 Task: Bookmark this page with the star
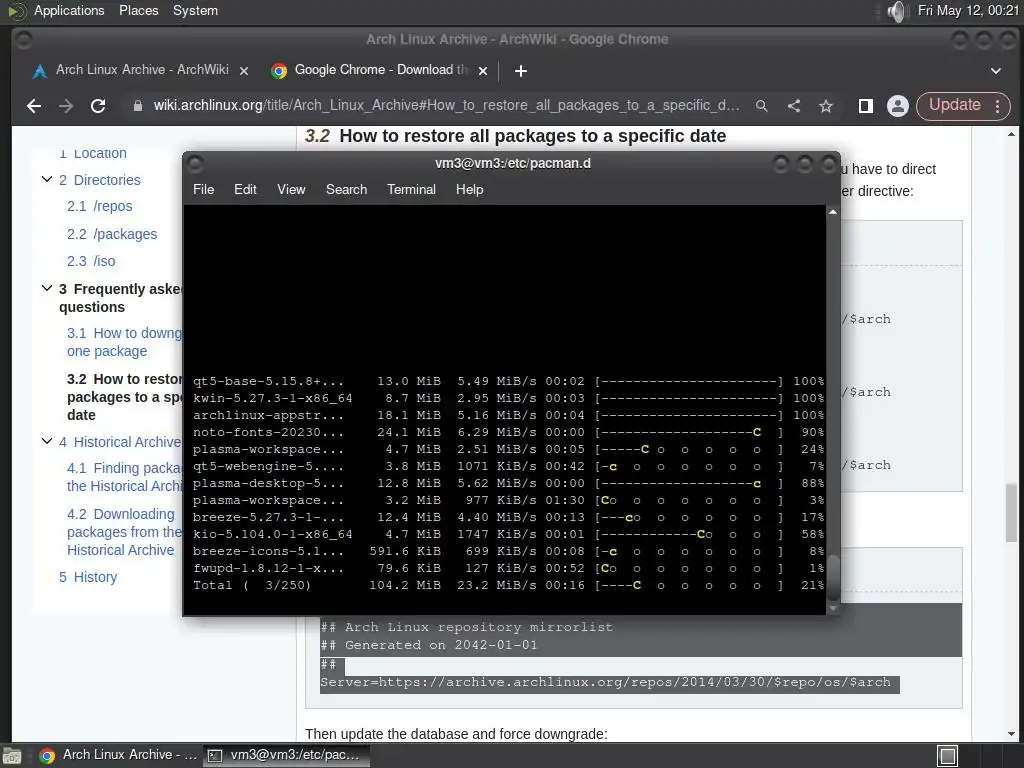pyautogui.click(x=826, y=106)
